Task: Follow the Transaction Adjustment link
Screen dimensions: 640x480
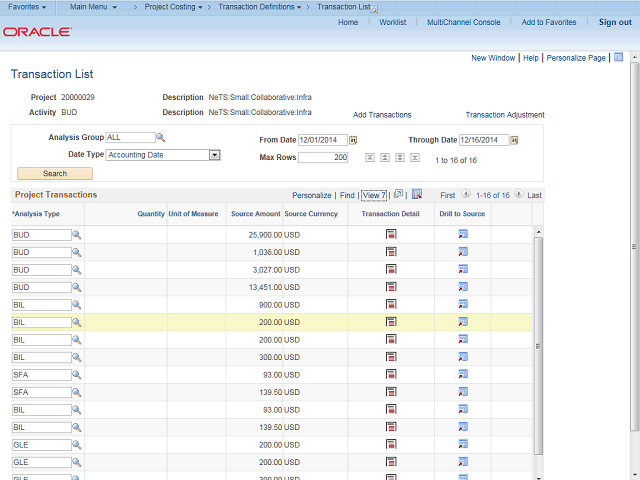Action: [504, 115]
